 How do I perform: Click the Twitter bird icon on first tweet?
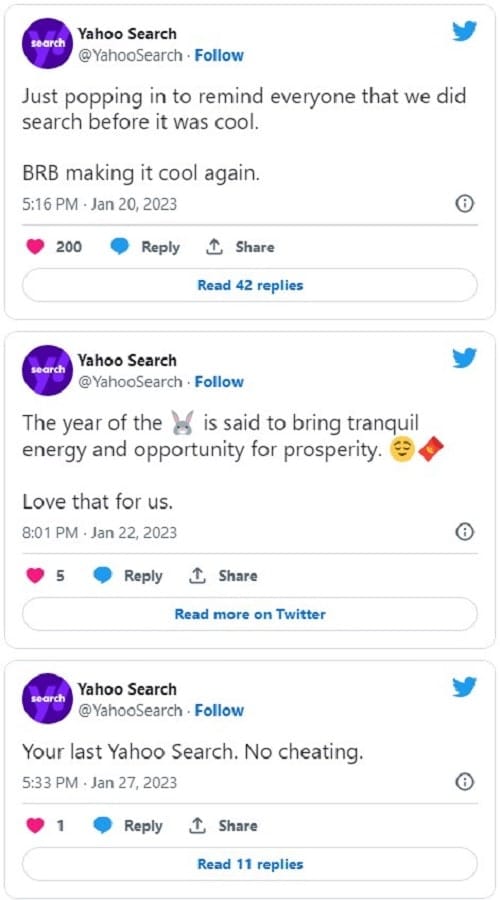point(464,32)
